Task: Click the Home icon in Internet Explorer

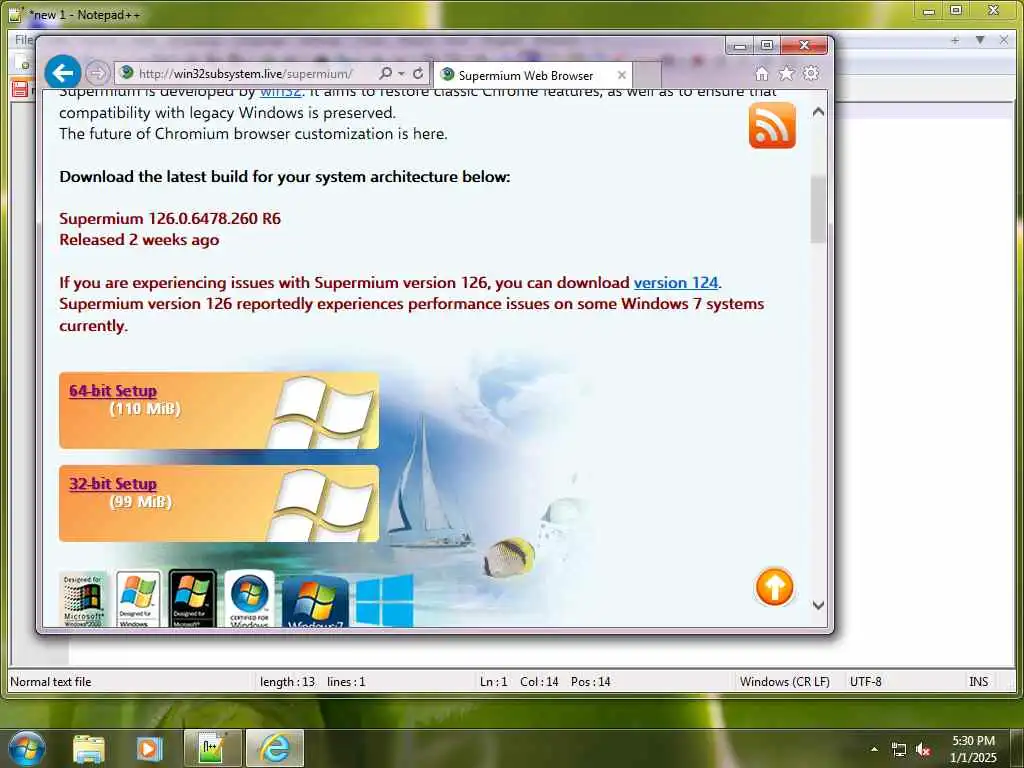Action: click(x=761, y=73)
